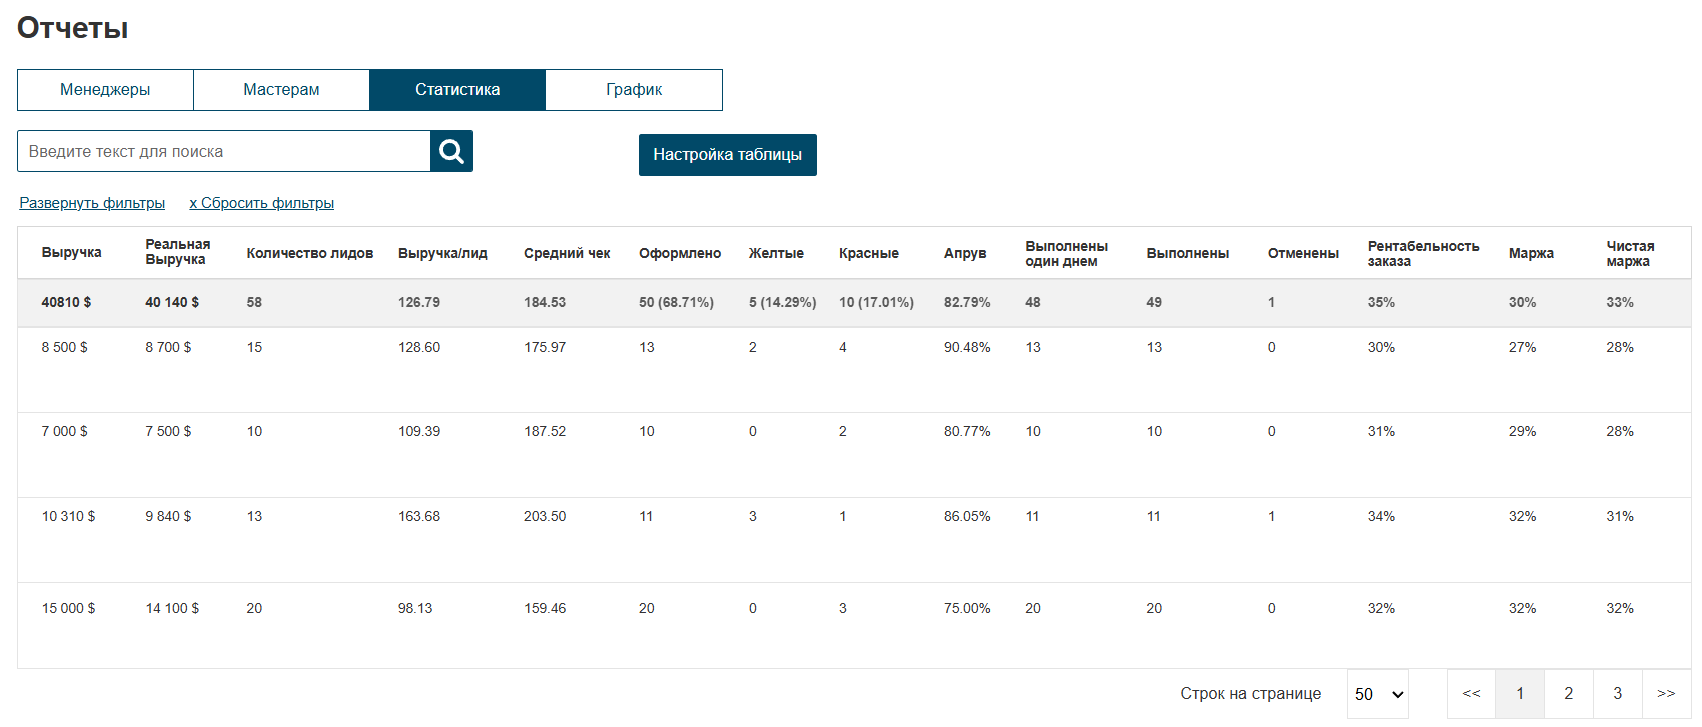Click the total average check 184.53

click(545, 302)
